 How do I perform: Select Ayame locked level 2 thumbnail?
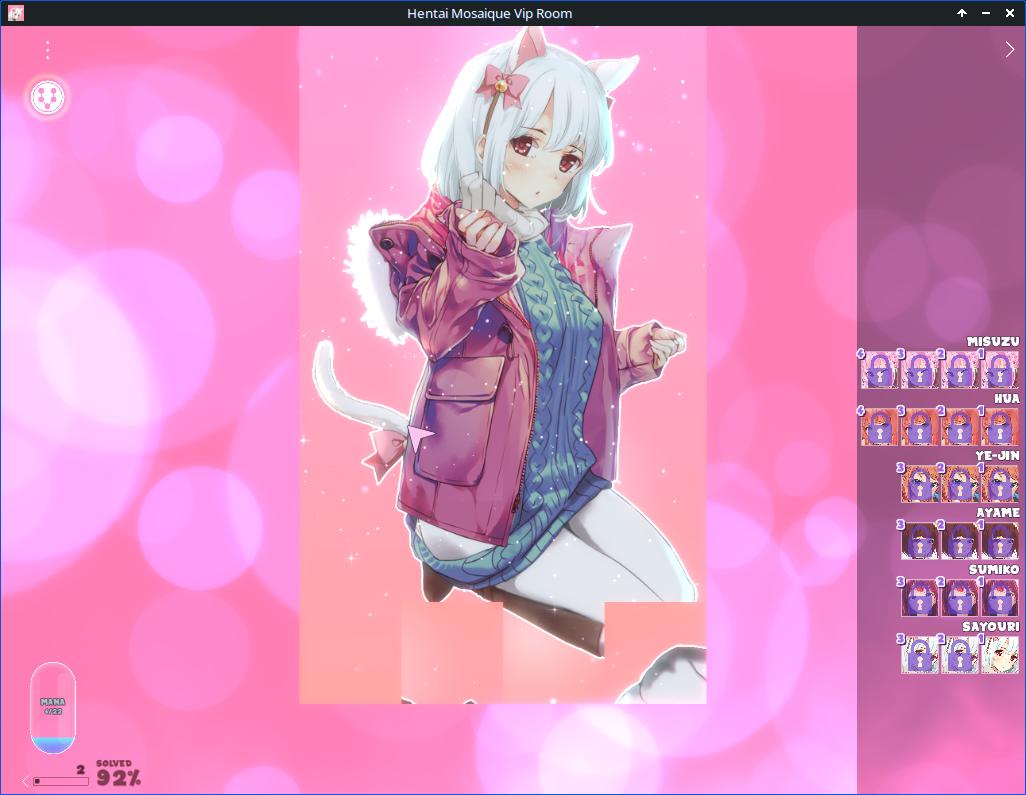pos(959,540)
